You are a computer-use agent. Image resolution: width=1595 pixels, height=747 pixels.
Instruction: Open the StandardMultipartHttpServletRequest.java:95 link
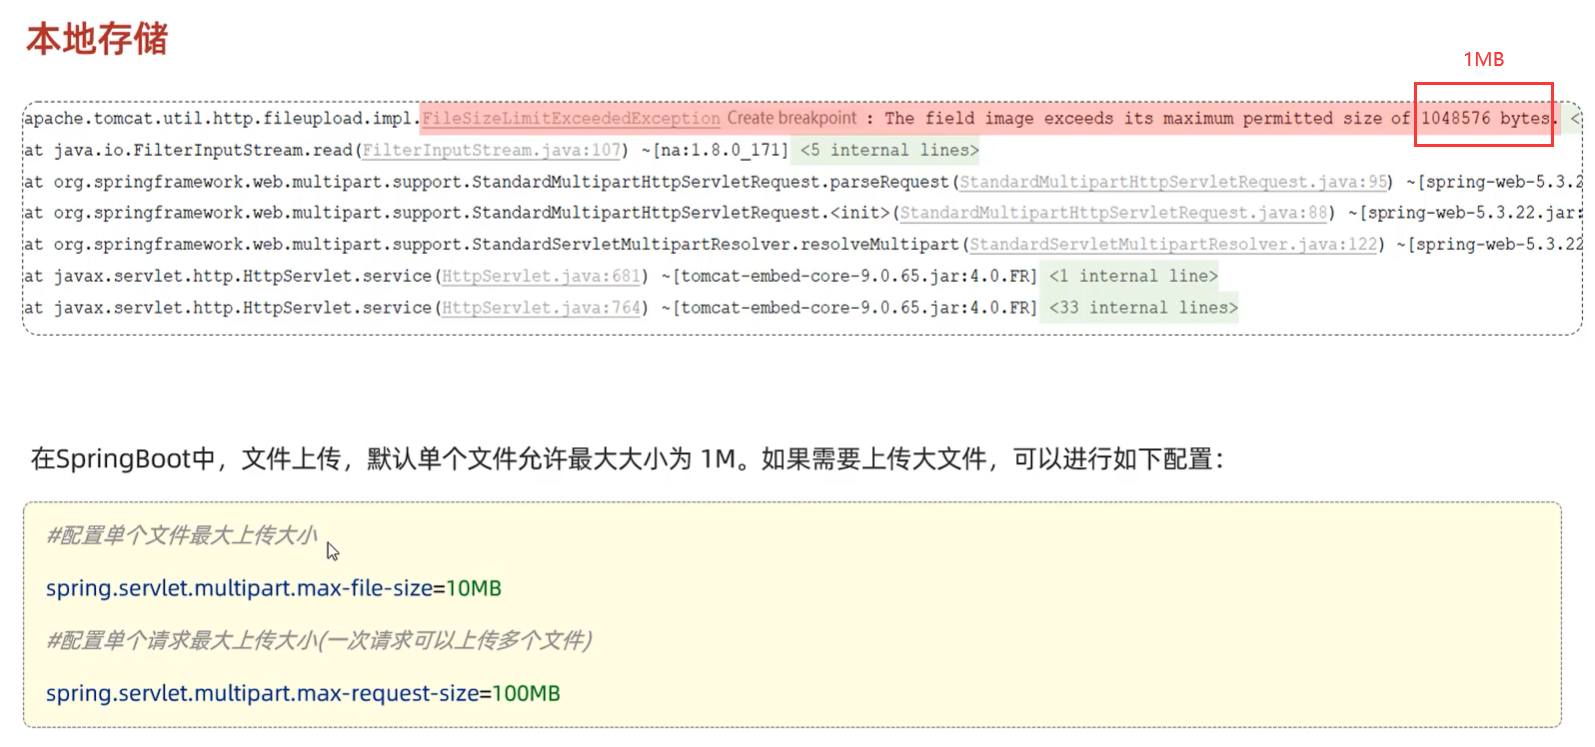(x=1173, y=182)
